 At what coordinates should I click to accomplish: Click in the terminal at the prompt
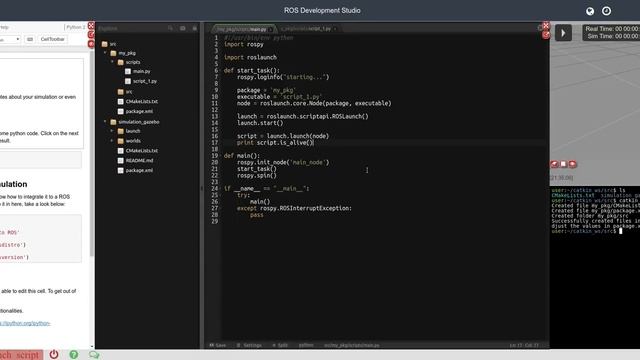621,231
